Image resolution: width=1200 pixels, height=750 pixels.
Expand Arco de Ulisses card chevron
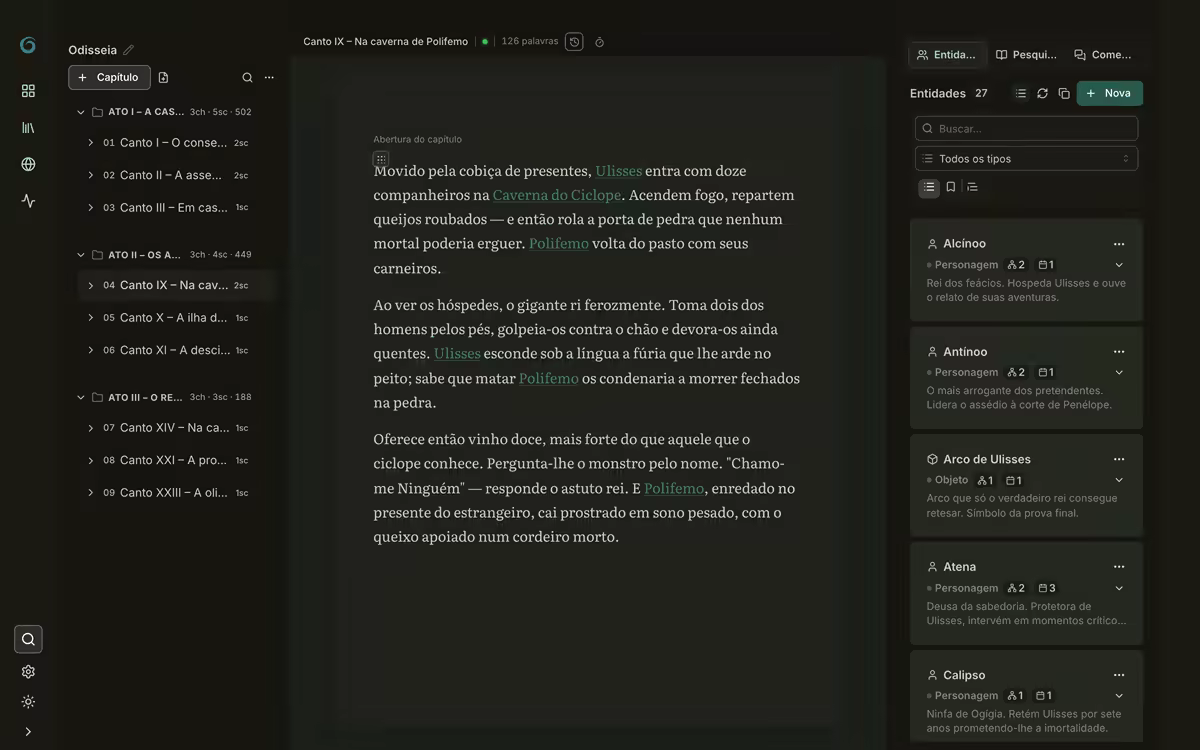click(x=1119, y=480)
